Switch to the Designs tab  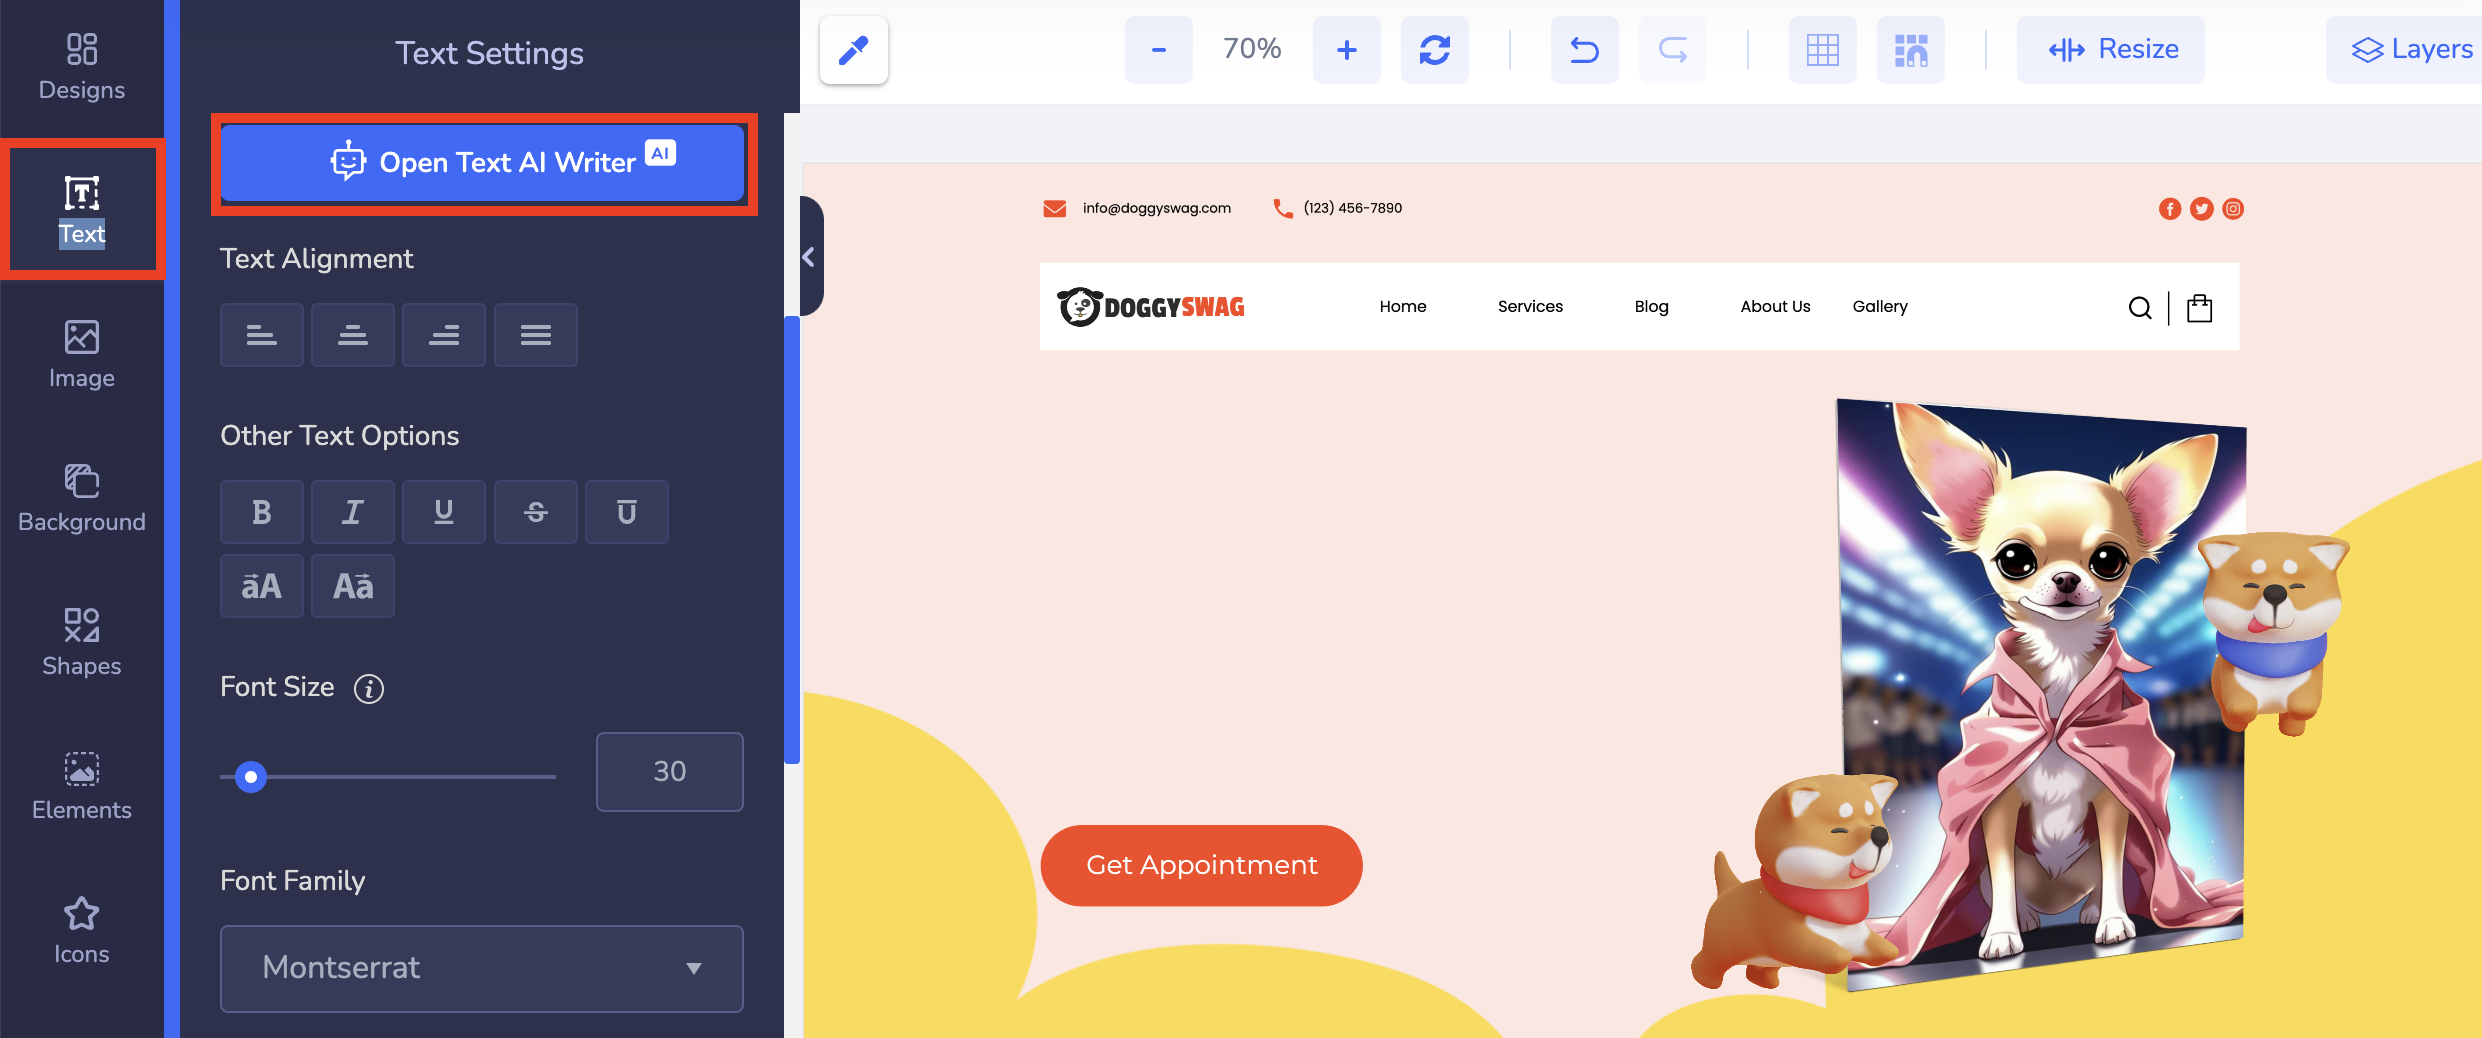pos(82,63)
